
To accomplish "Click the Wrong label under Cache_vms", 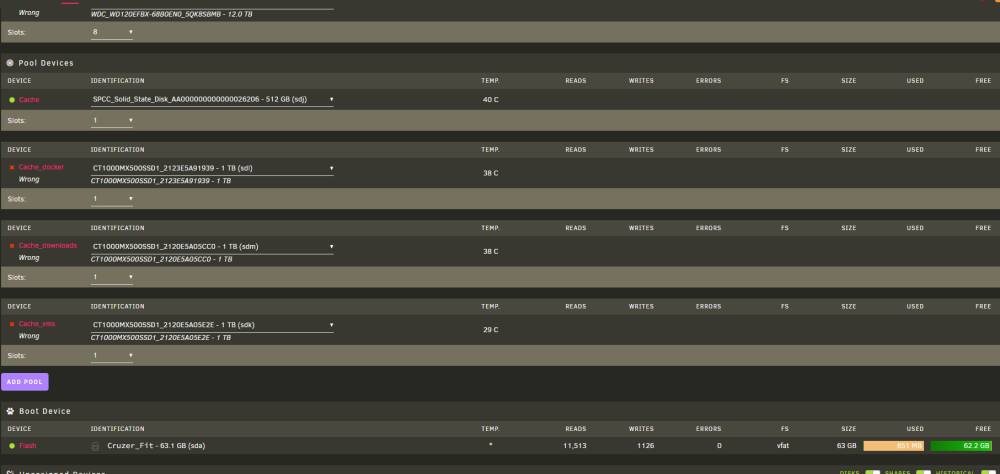I will click(29, 336).
